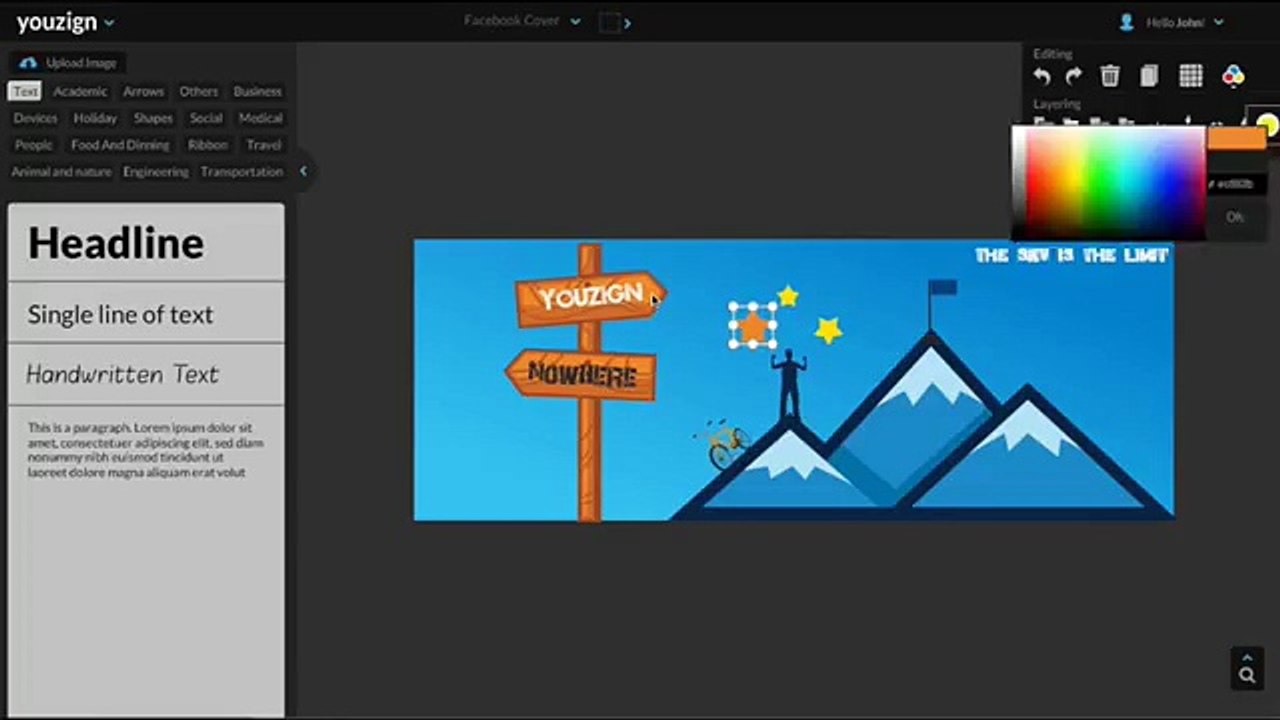The image size is (1280, 720).
Task: Switch to the Shapes category
Action: (153, 118)
